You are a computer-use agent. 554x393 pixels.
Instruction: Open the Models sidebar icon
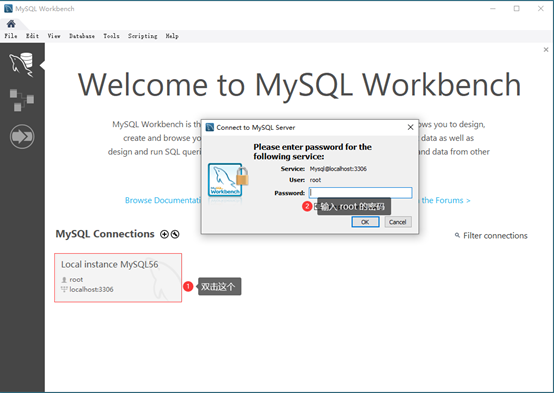point(22,100)
